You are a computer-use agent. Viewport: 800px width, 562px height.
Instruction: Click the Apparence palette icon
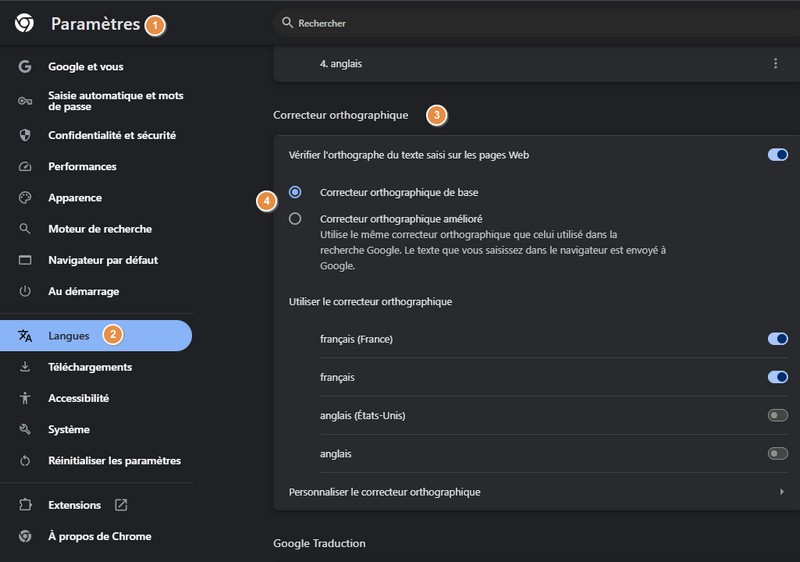pos(26,198)
